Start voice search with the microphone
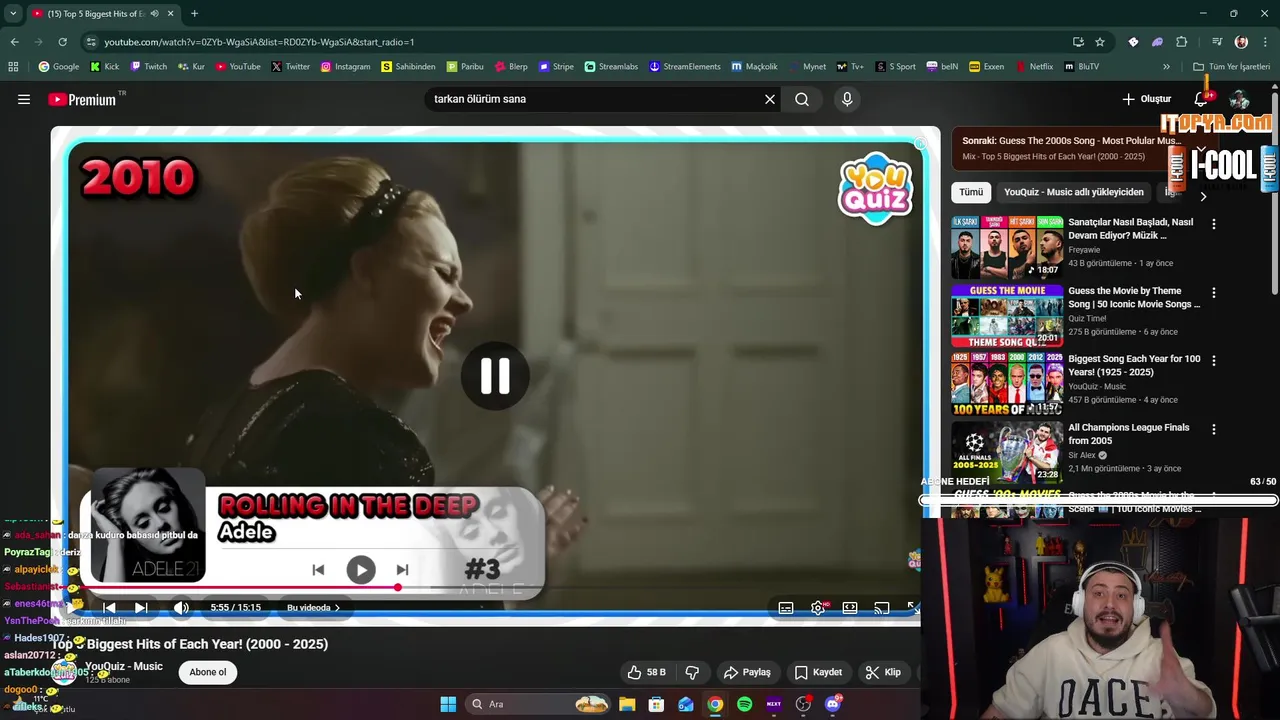1280x720 pixels. pyautogui.click(x=847, y=99)
